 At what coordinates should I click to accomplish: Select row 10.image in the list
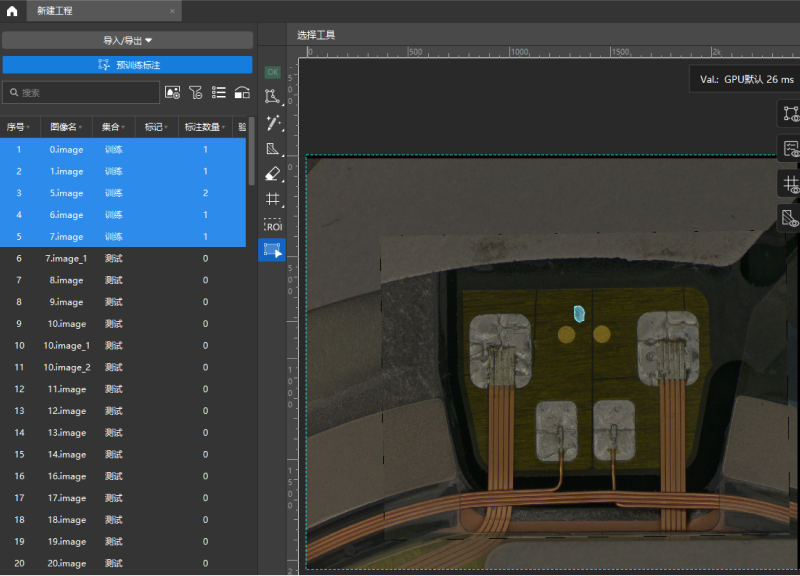point(123,324)
